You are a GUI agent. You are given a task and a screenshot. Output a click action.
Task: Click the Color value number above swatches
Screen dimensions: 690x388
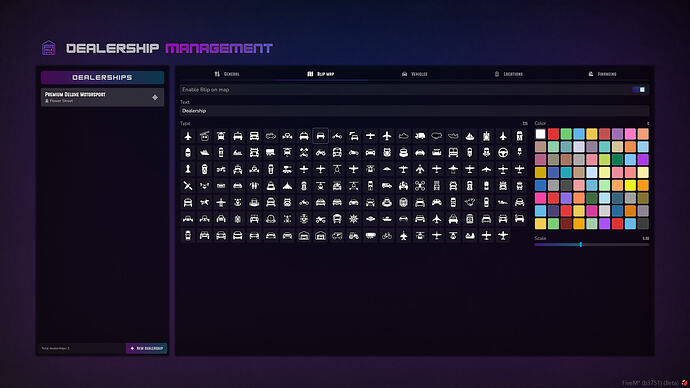pyautogui.click(x=648, y=124)
